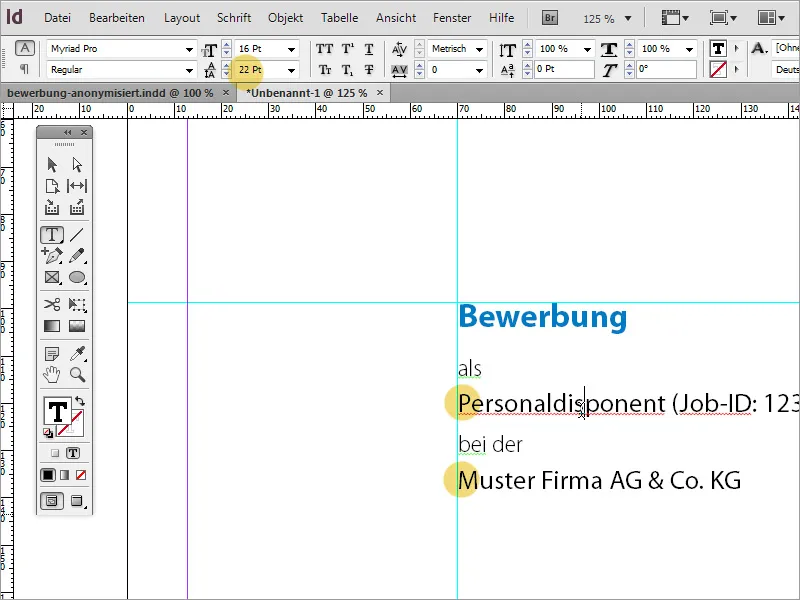Toggle Subscript formatting
This screenshot has width=800, height=600.
pos(347,70)
